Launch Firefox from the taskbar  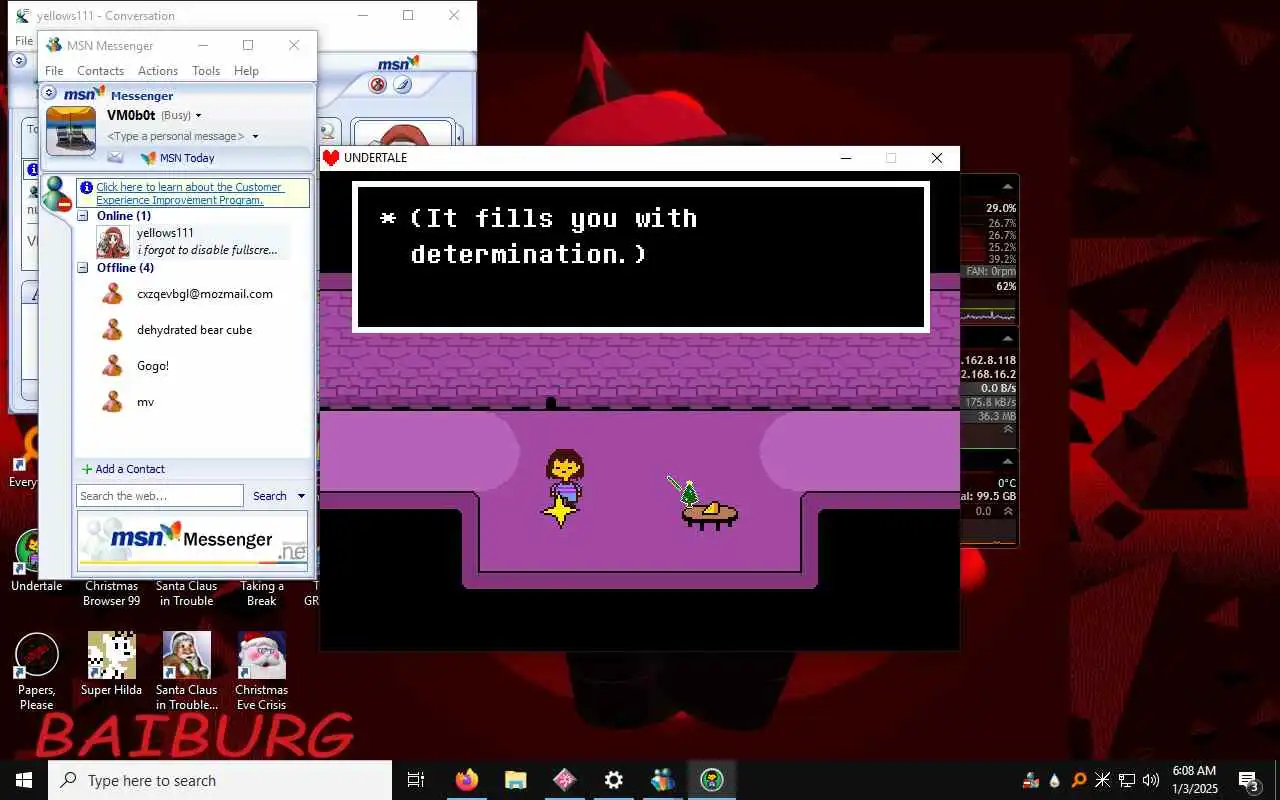click(x=466, y=780)
